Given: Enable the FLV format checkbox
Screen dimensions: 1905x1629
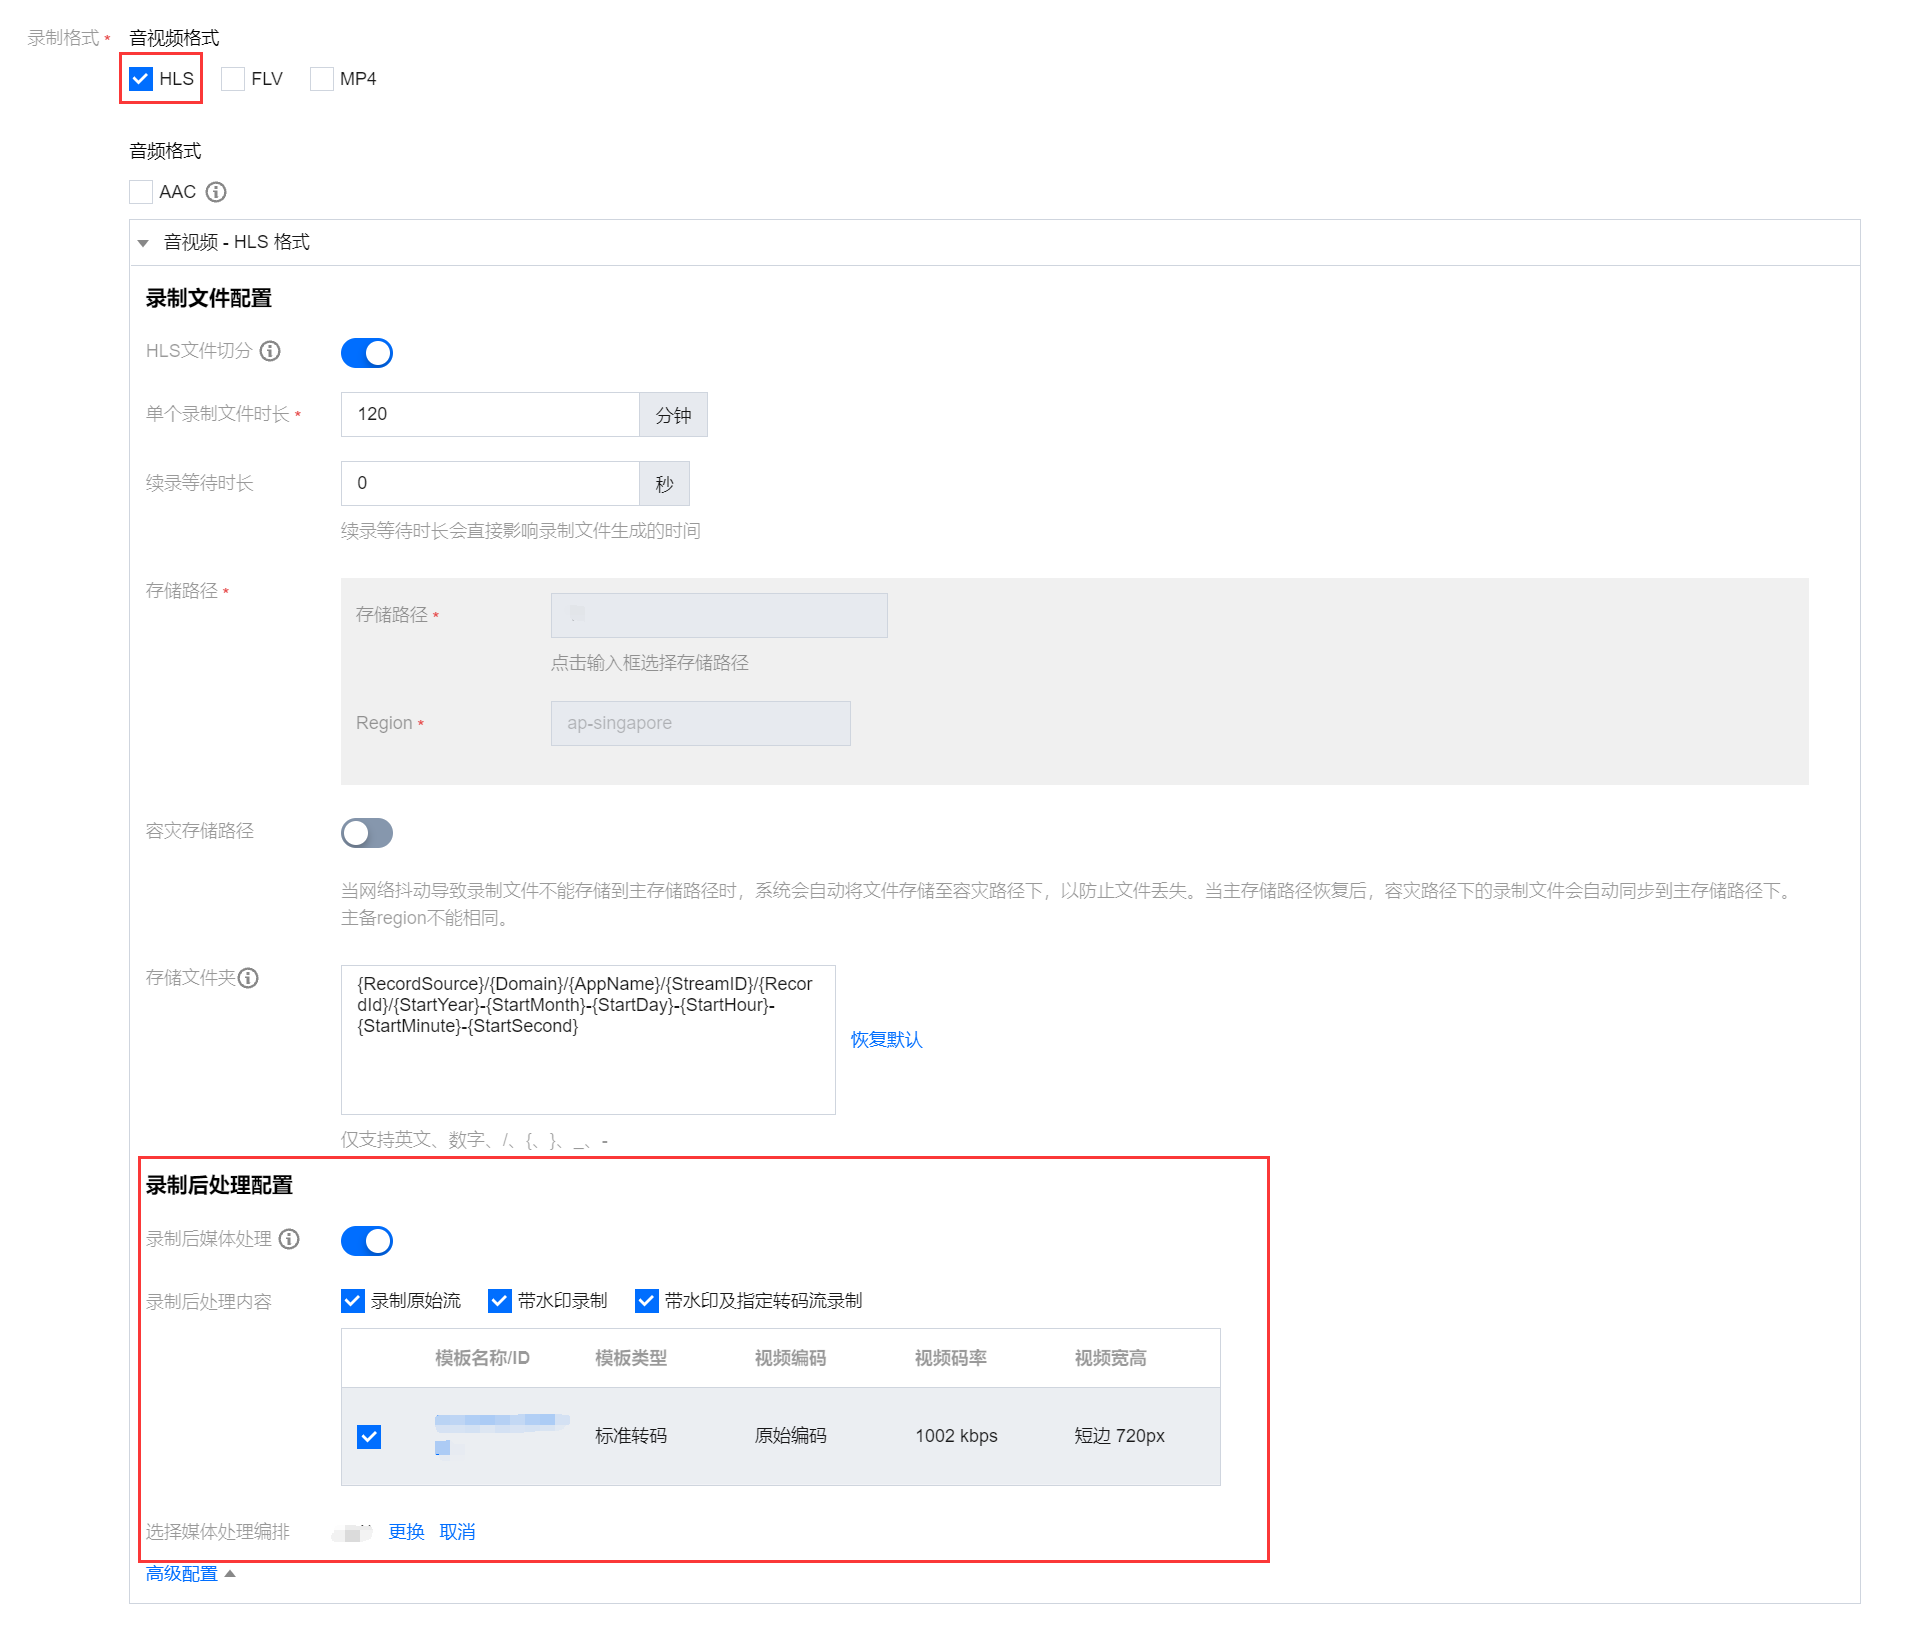Looking at the screenshot, I should coord(233,79).
